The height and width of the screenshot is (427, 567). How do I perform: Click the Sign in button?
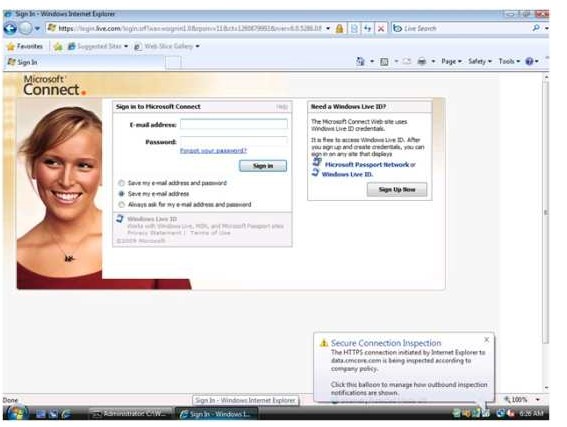pyautogui.click(x=263, y=166)
